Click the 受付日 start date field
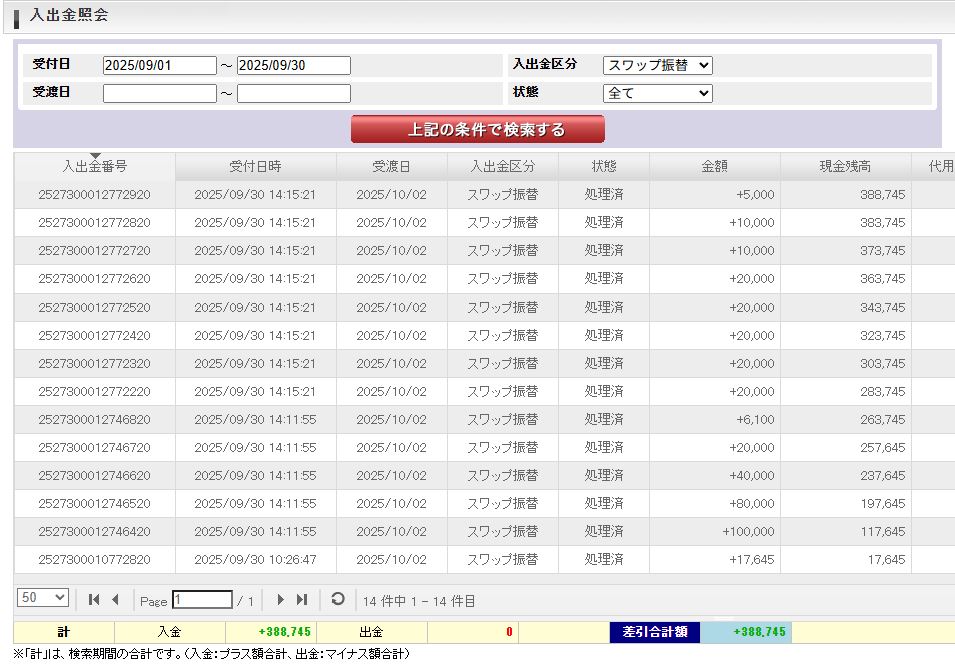This screenshot has width=955, height=666. tap(159, 65)
